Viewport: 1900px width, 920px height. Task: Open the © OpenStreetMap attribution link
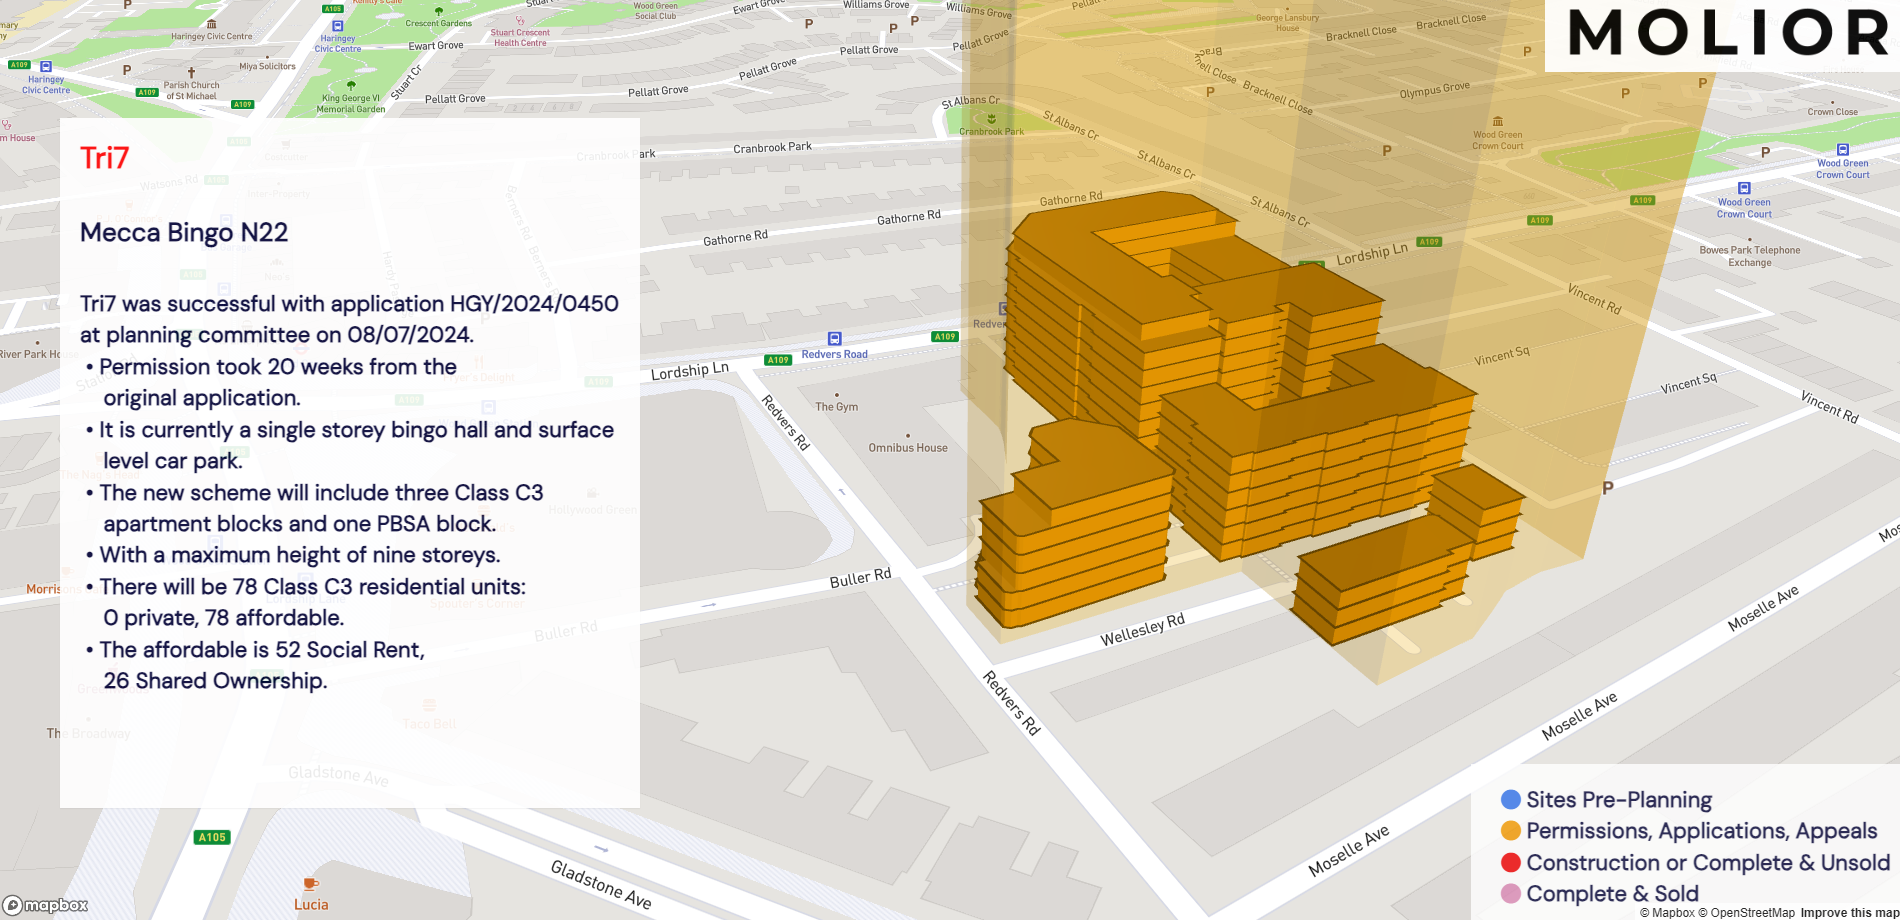pyautogui.click(x=1746, y=912)
